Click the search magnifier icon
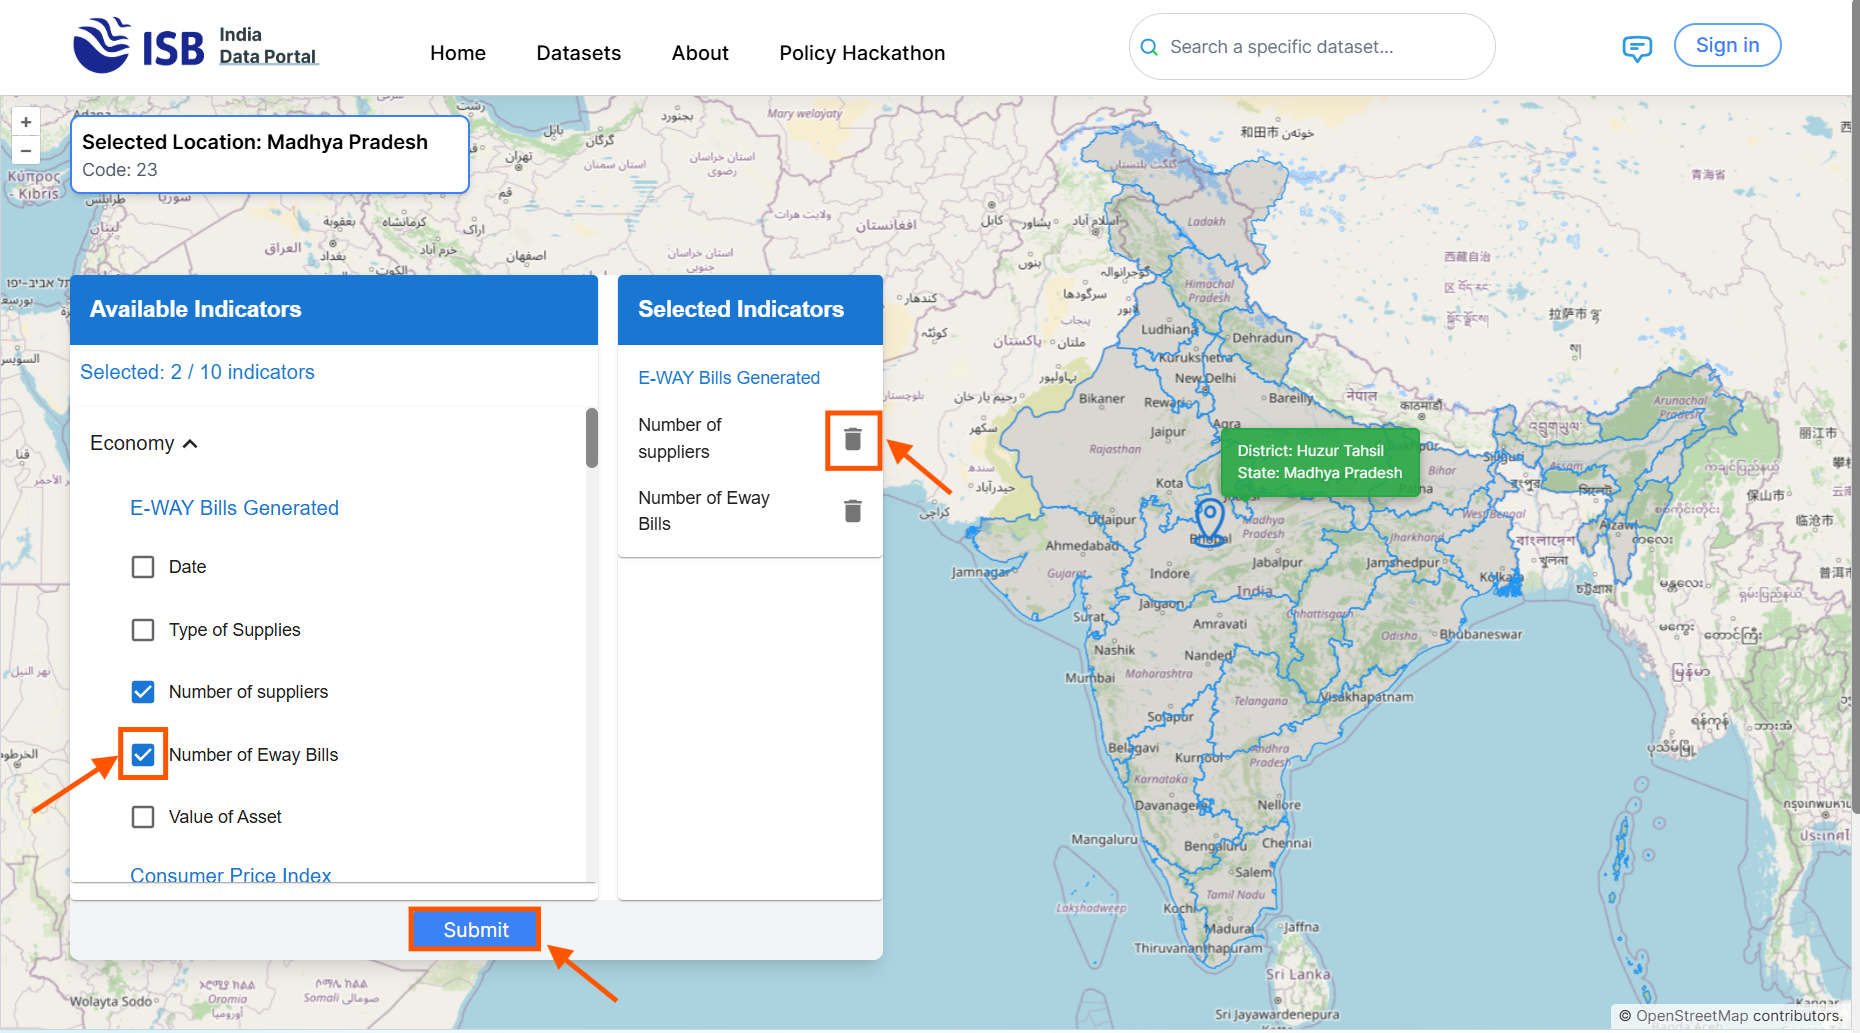This screenshot has width=1860, height=1033. pos(1150,47)
